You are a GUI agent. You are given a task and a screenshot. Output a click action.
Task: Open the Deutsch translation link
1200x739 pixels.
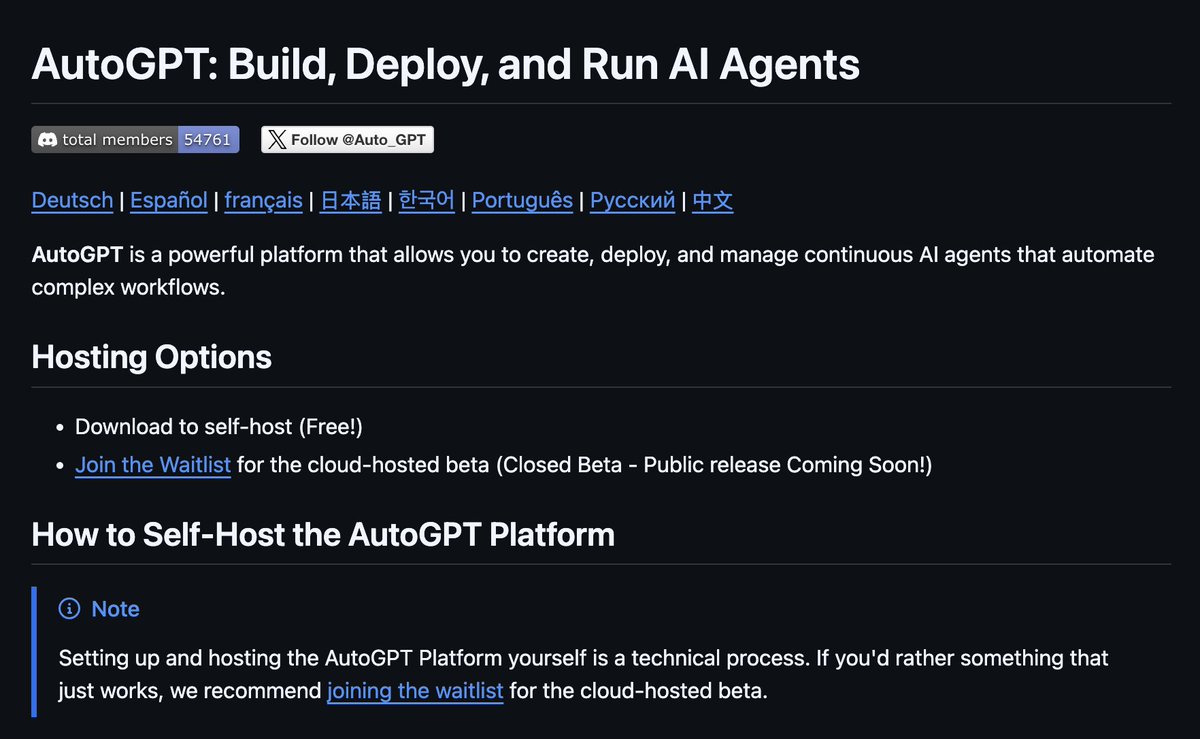click(x=72, y=200)
